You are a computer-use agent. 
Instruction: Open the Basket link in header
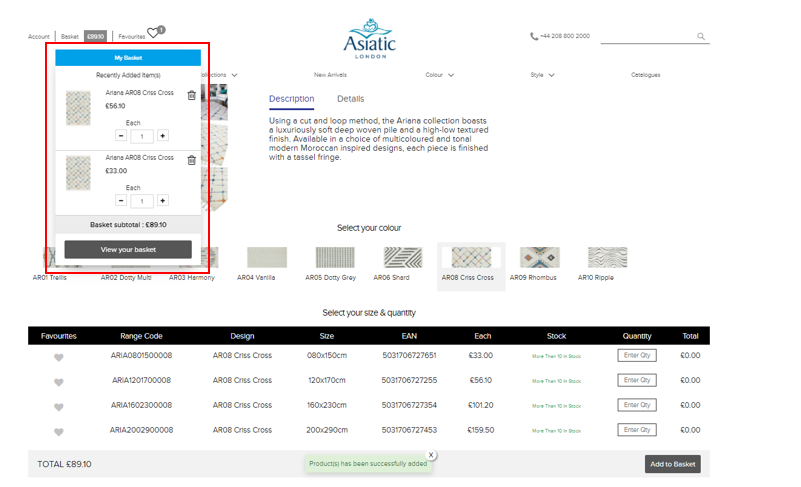pos(69,37)
